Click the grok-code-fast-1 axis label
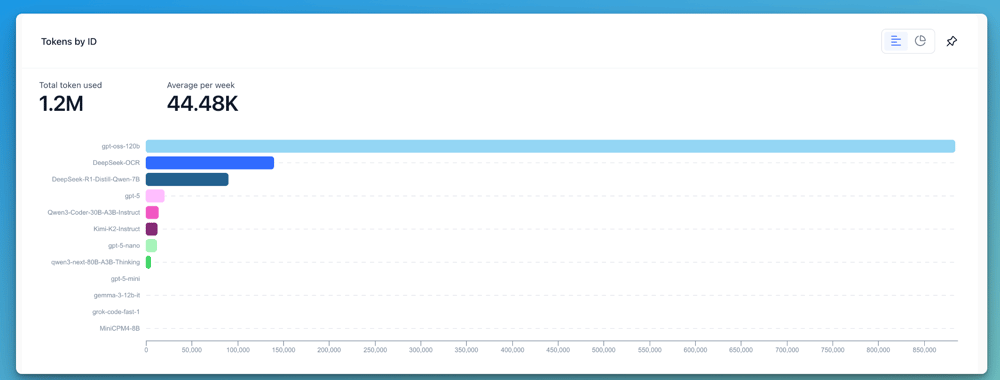This screenshot has height=380, width=1000. click(116, 312)
